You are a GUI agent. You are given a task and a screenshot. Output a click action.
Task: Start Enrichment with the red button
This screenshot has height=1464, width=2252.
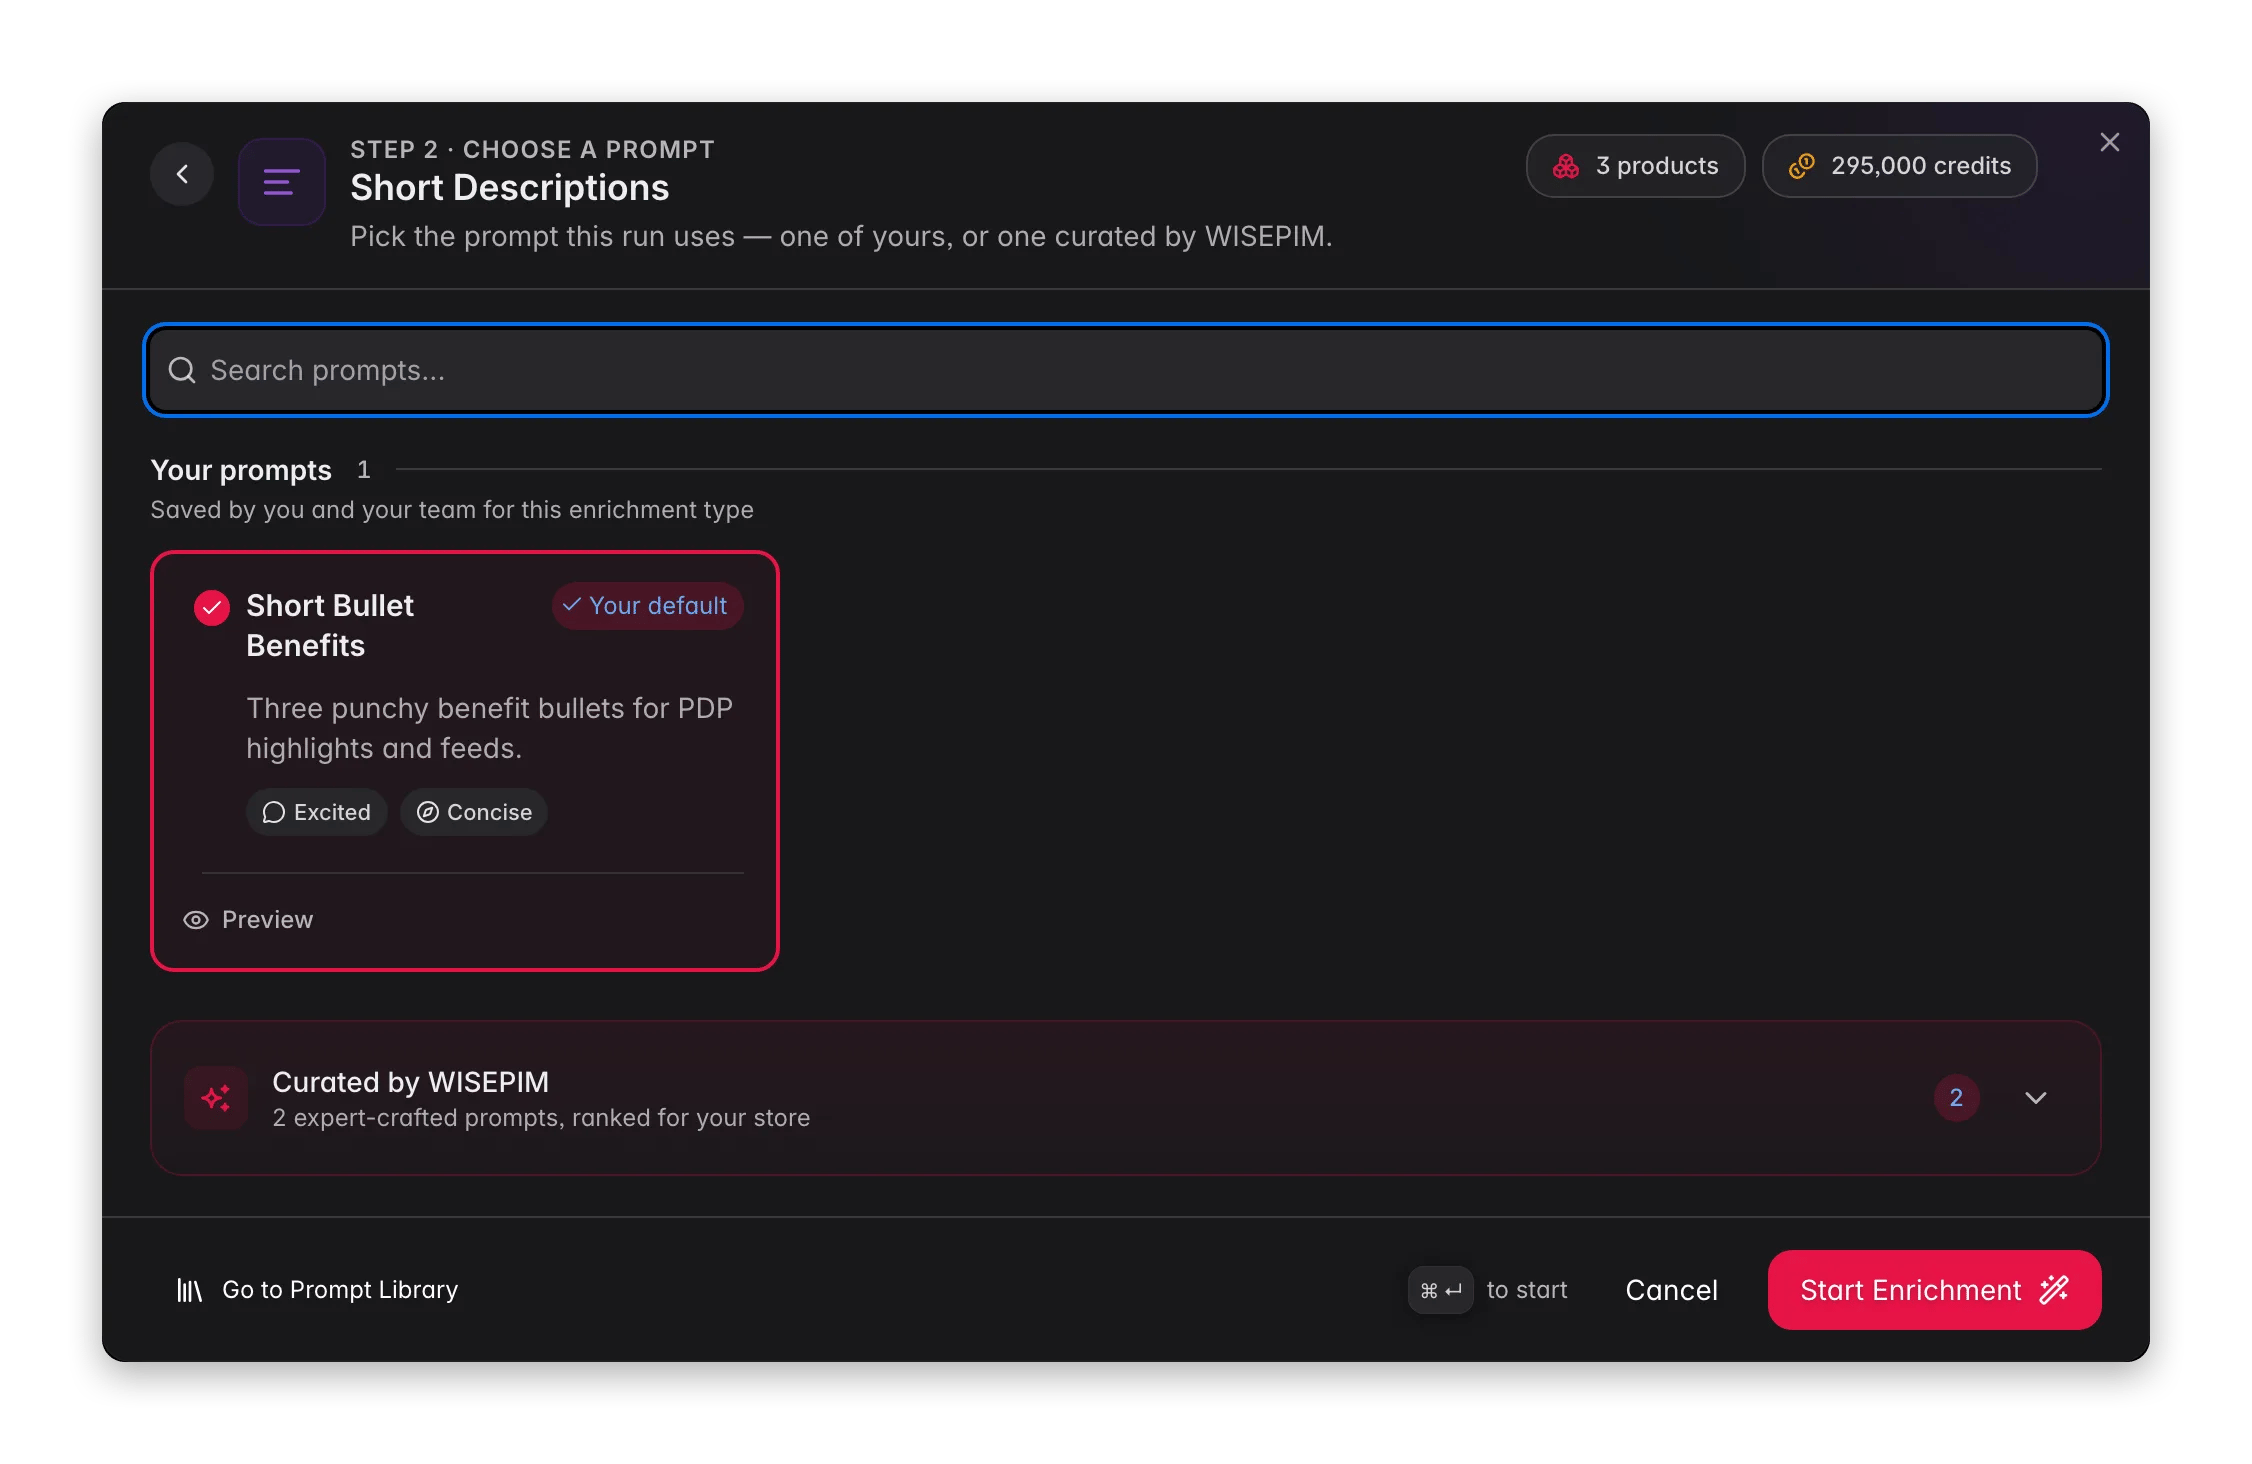[x=1934, y=1290]
